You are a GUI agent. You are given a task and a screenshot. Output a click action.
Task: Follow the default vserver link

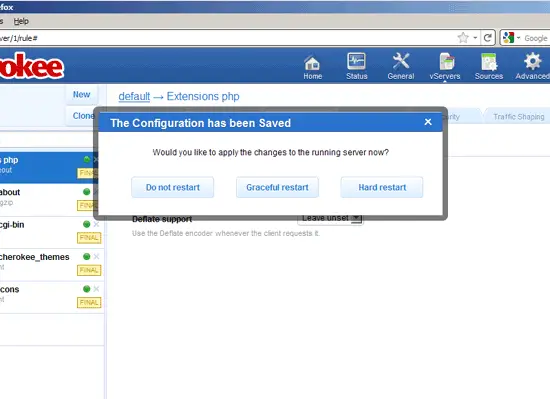click(134, 96)
